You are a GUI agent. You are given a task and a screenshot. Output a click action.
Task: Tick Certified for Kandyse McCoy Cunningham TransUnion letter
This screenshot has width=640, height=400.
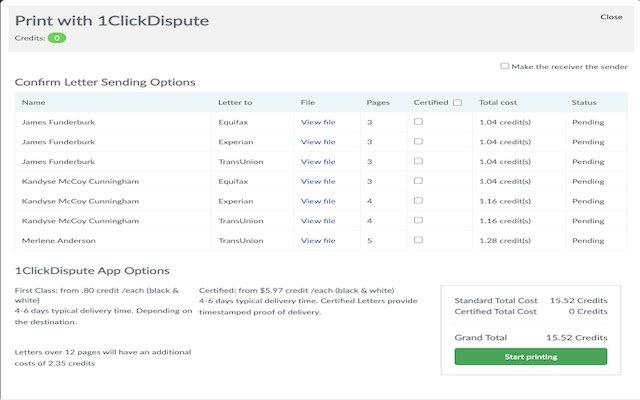418,220
